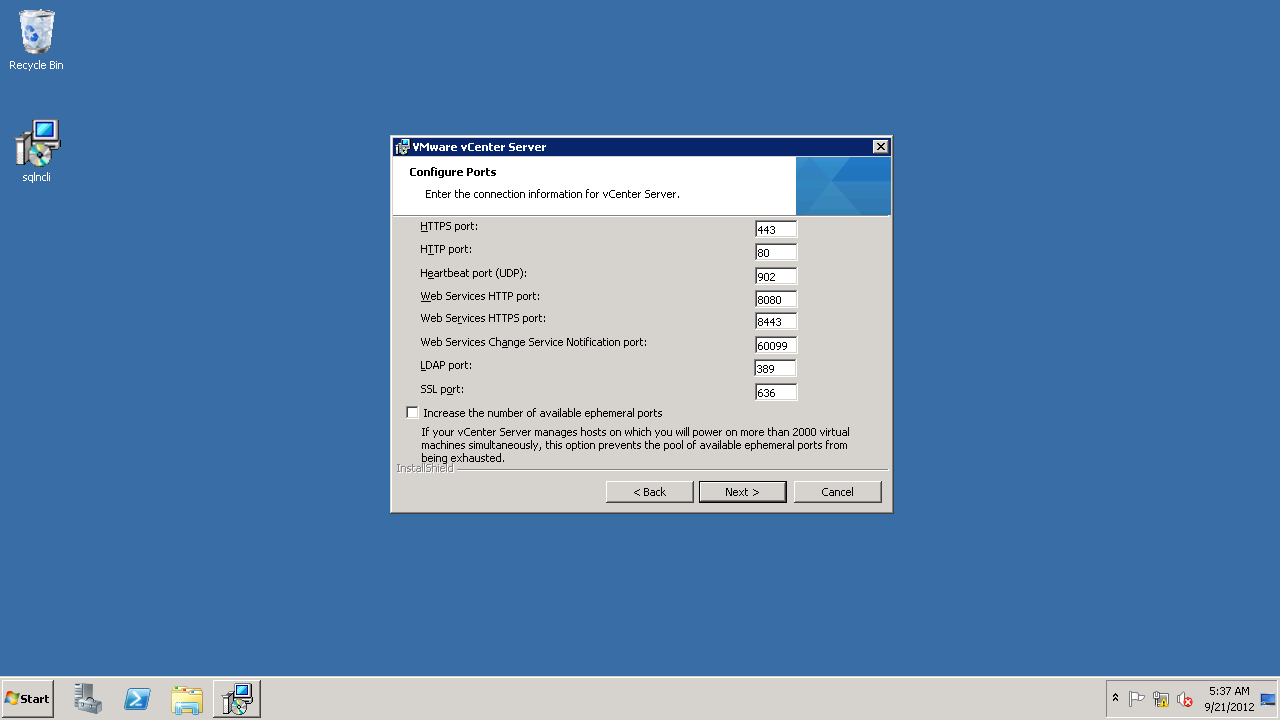Open Server Manager from the taskbar
Screen dimensions: 1280x720
click(x=88, y=699)
